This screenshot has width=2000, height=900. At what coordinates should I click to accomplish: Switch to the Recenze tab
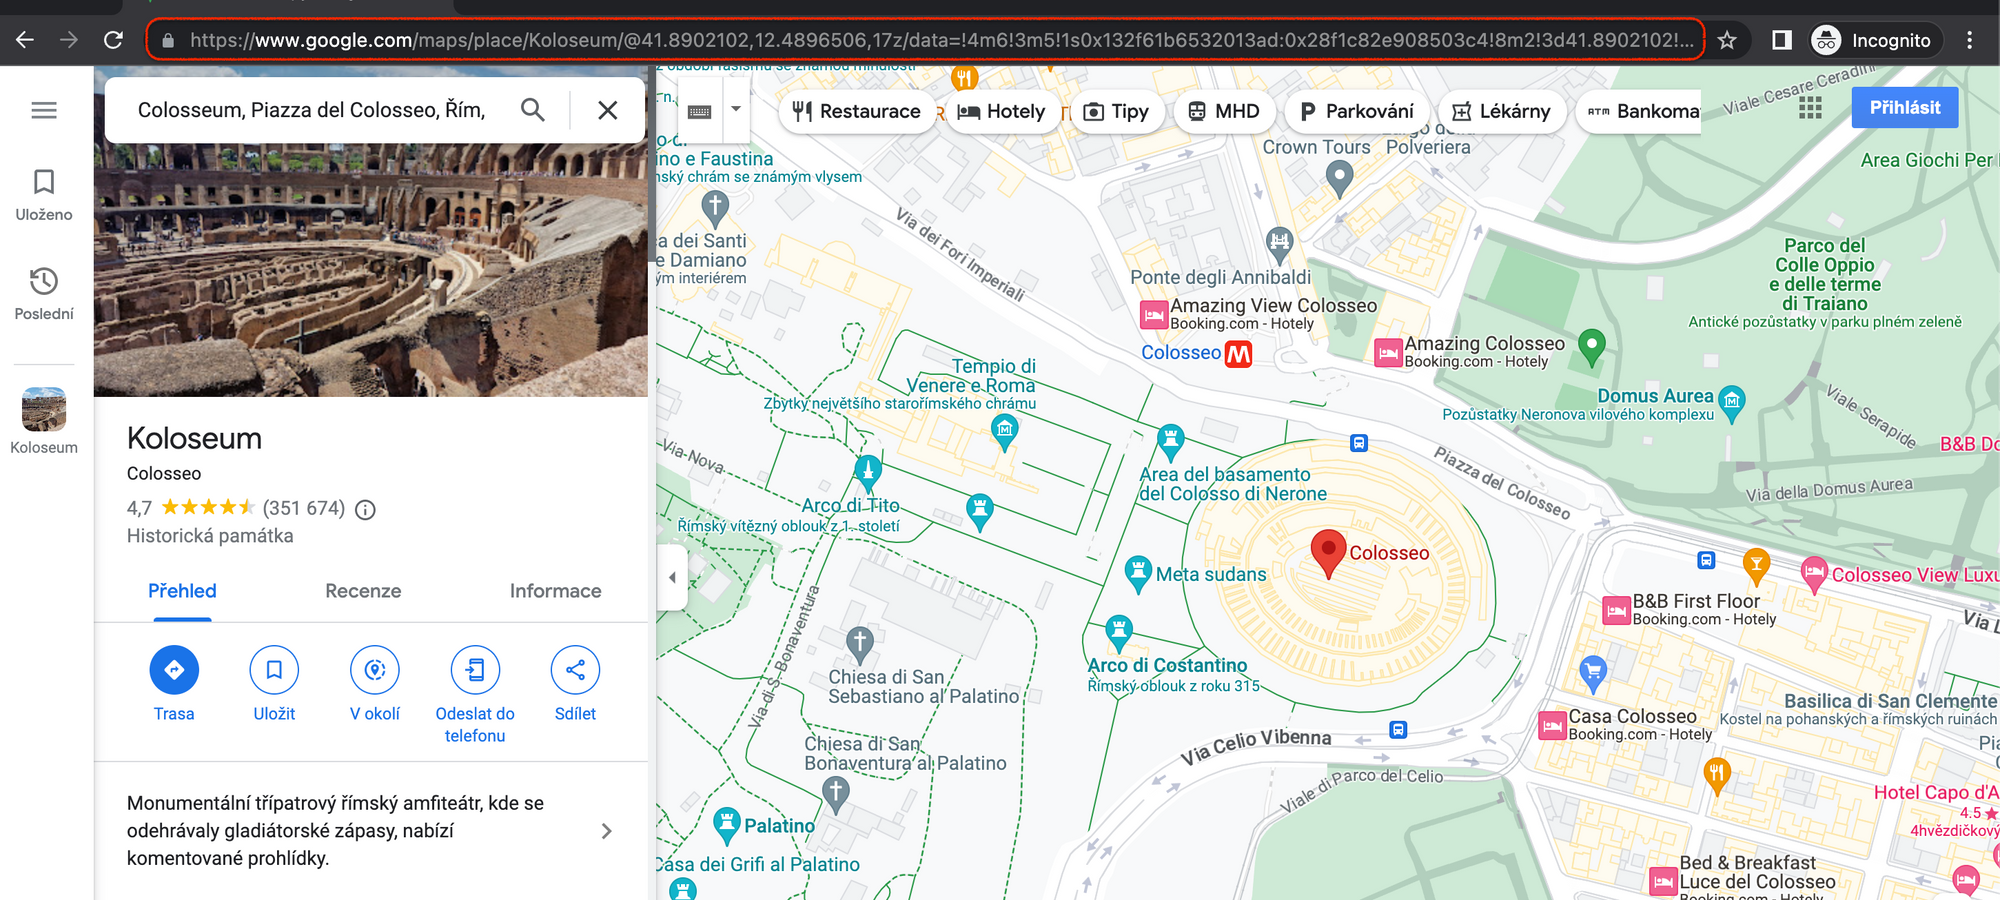363,591
